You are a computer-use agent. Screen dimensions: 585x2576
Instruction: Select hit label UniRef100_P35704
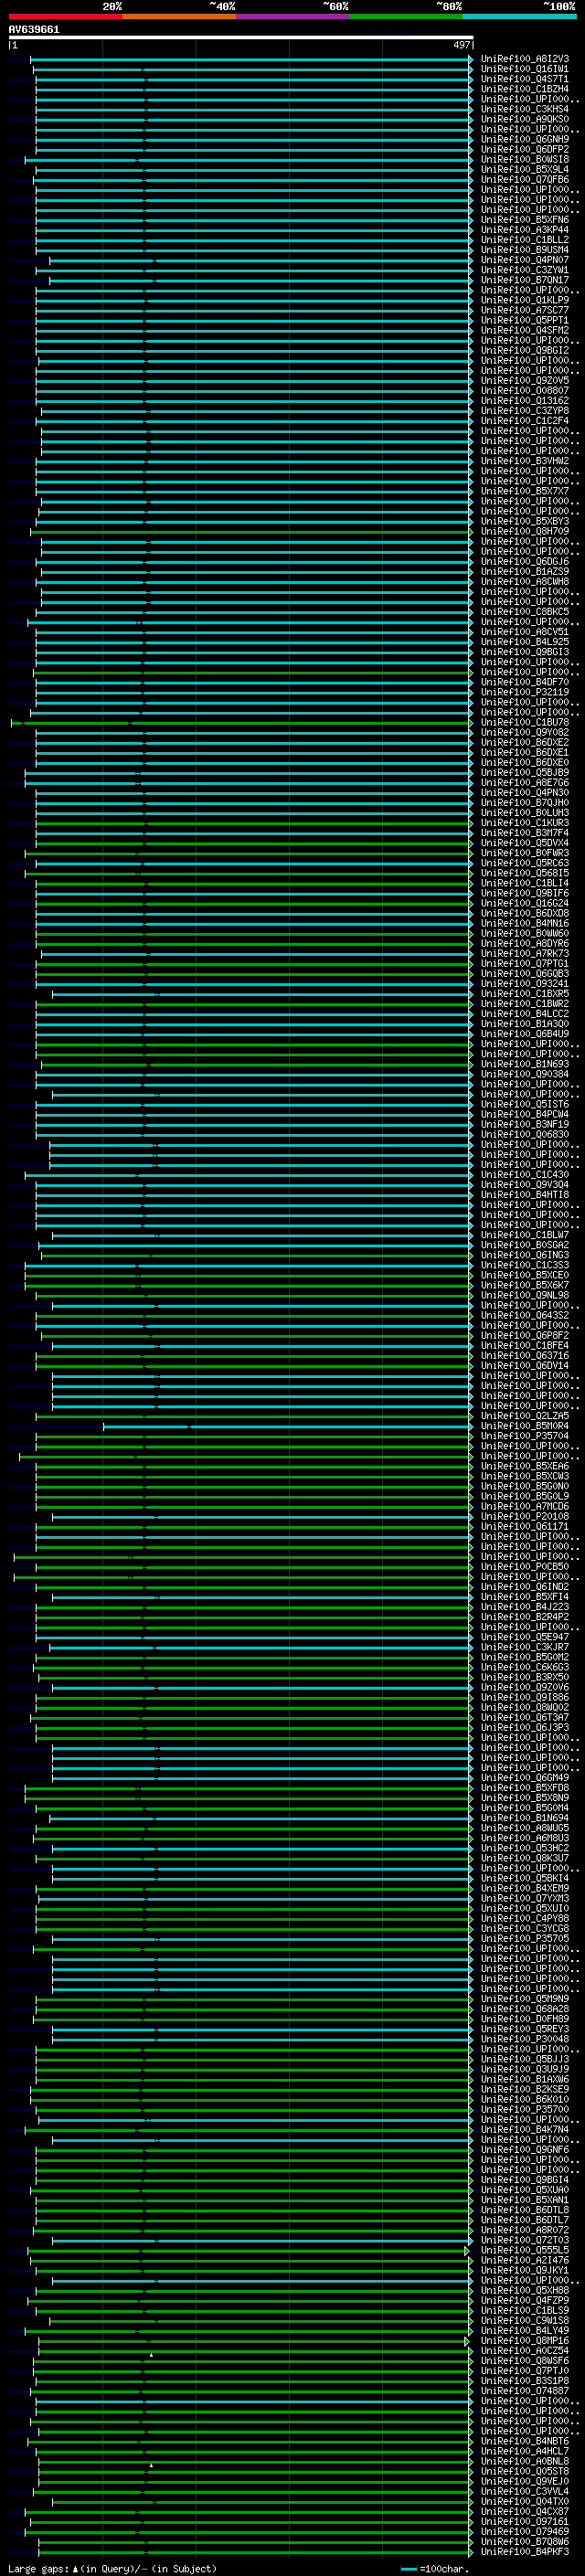pyautogui.click(x=525, y=1436)
